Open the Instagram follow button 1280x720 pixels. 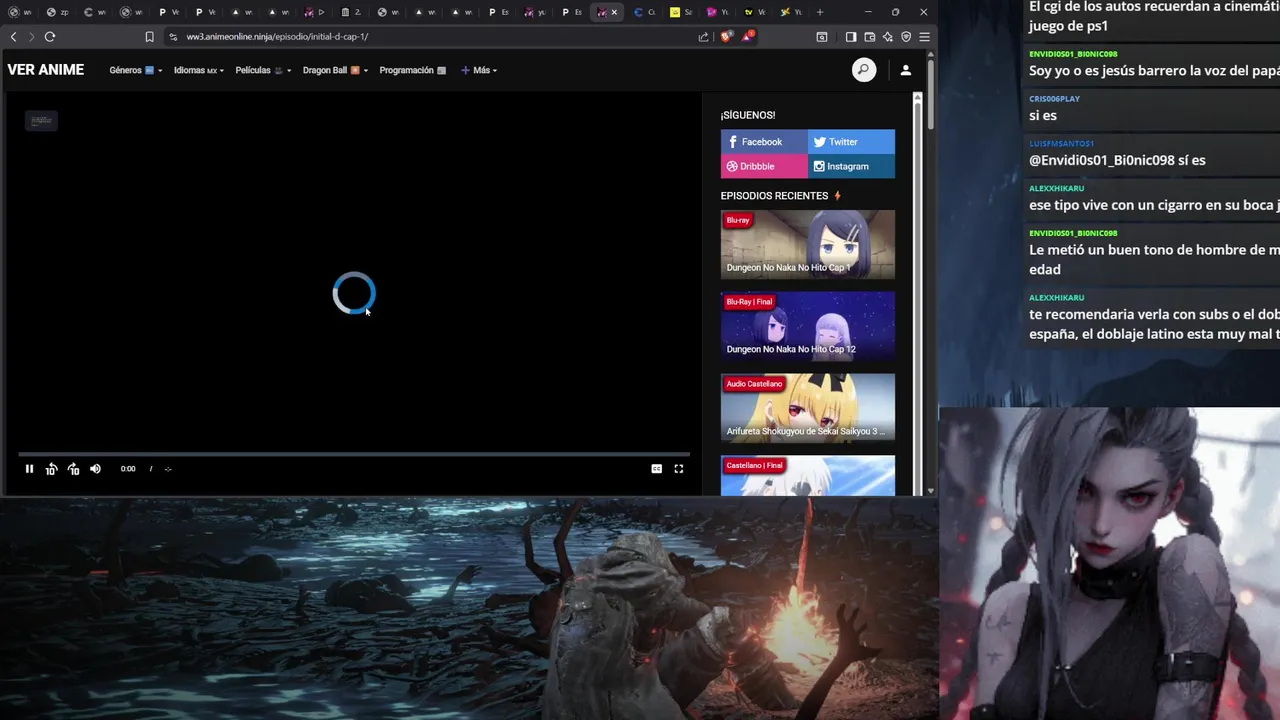tap(851, 166)
